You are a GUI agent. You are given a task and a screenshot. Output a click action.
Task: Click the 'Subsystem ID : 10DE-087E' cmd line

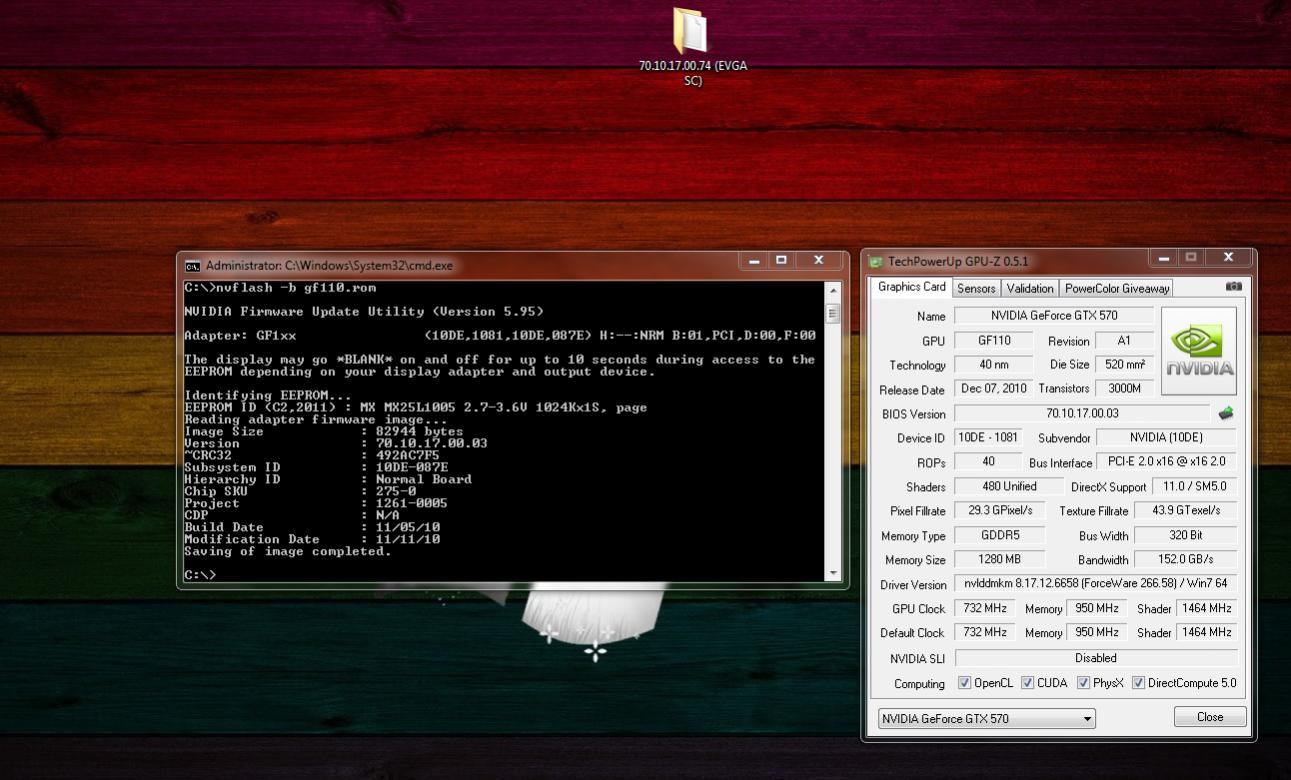(316, 467)
